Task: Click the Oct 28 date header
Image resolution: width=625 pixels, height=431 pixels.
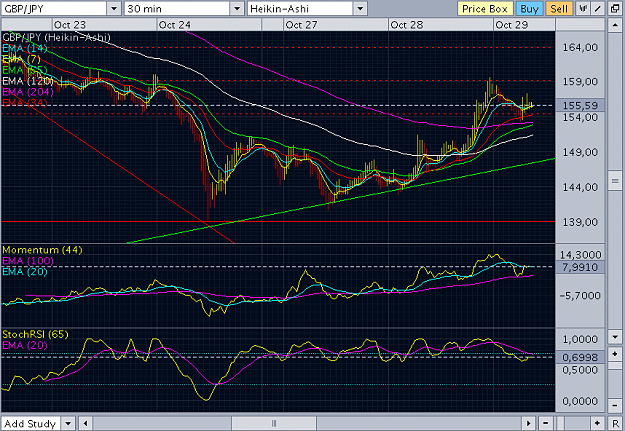Action: tap(407, 25)
